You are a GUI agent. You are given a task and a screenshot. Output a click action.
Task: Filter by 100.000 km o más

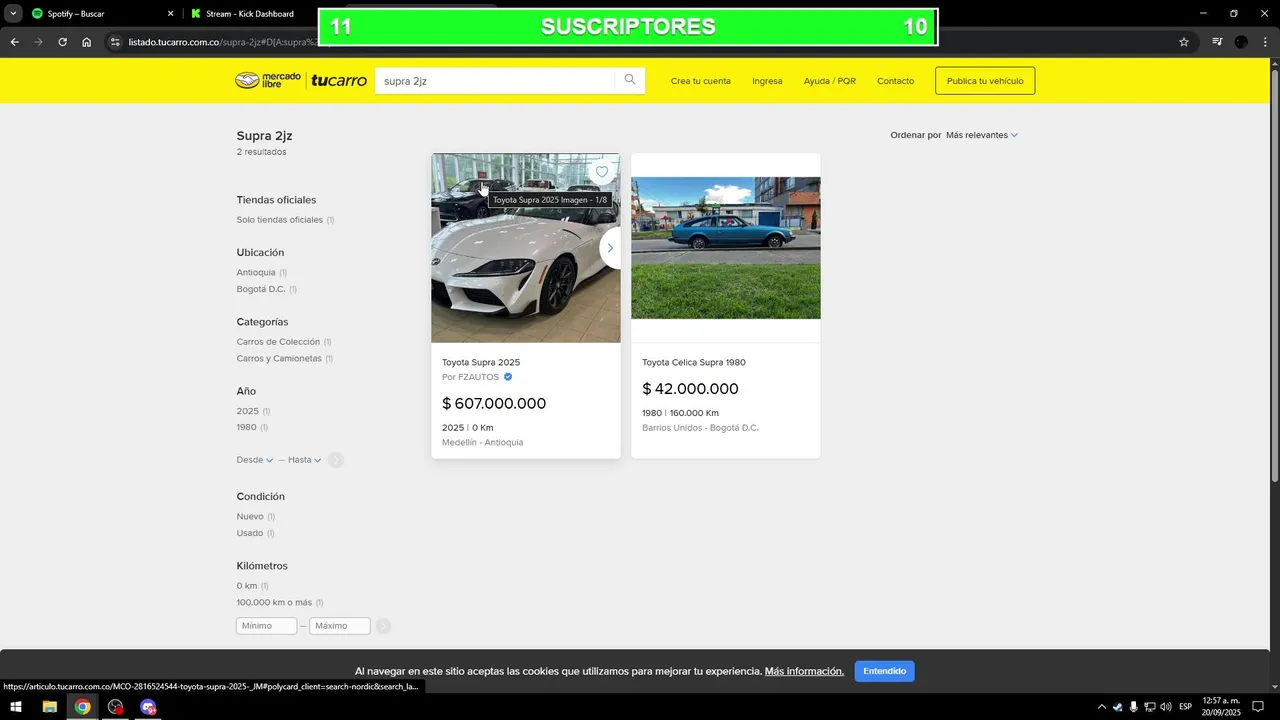[x=274, y=603]
